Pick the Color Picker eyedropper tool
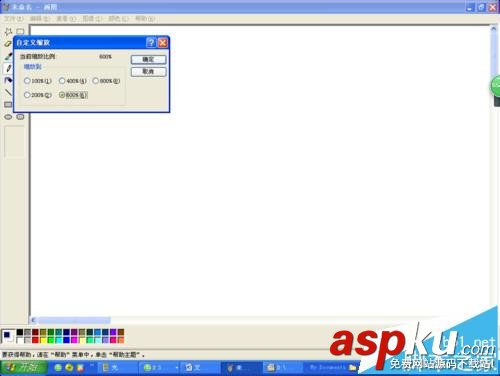The image size is (500, 376). point(8,56)
